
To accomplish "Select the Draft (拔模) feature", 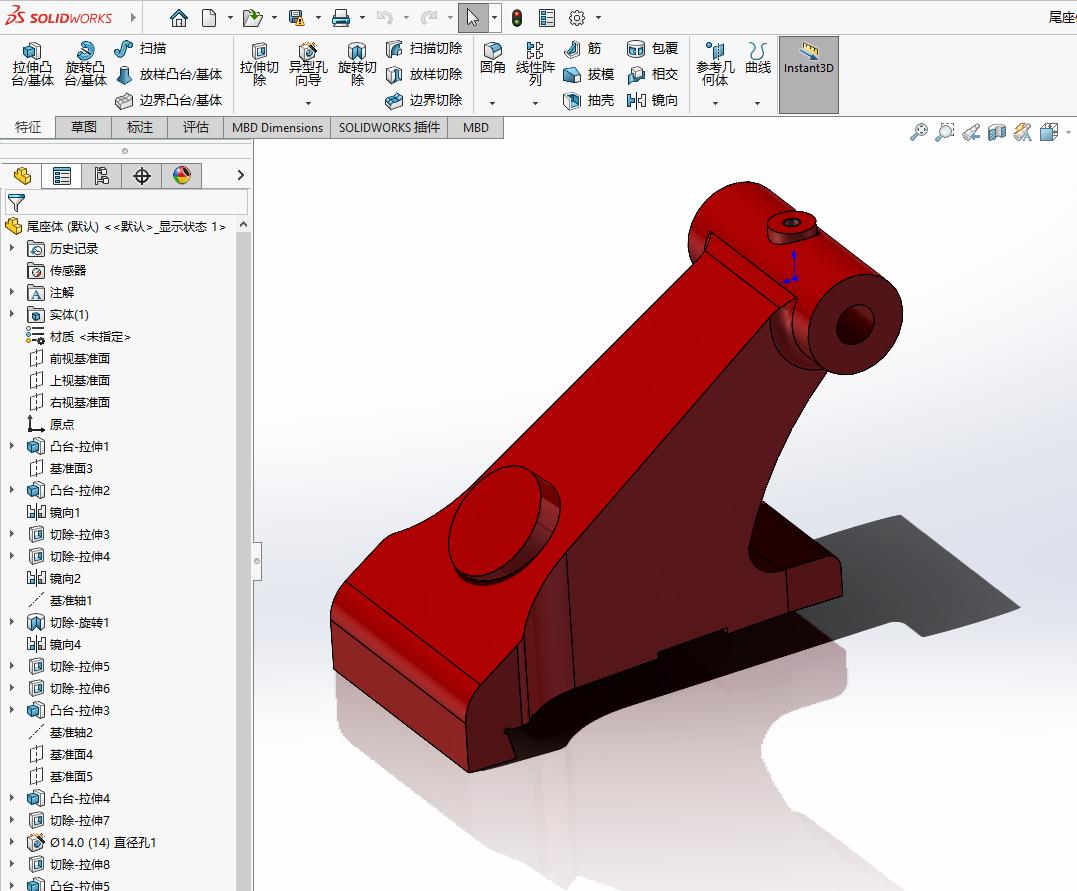I will [x=588, y=74].
